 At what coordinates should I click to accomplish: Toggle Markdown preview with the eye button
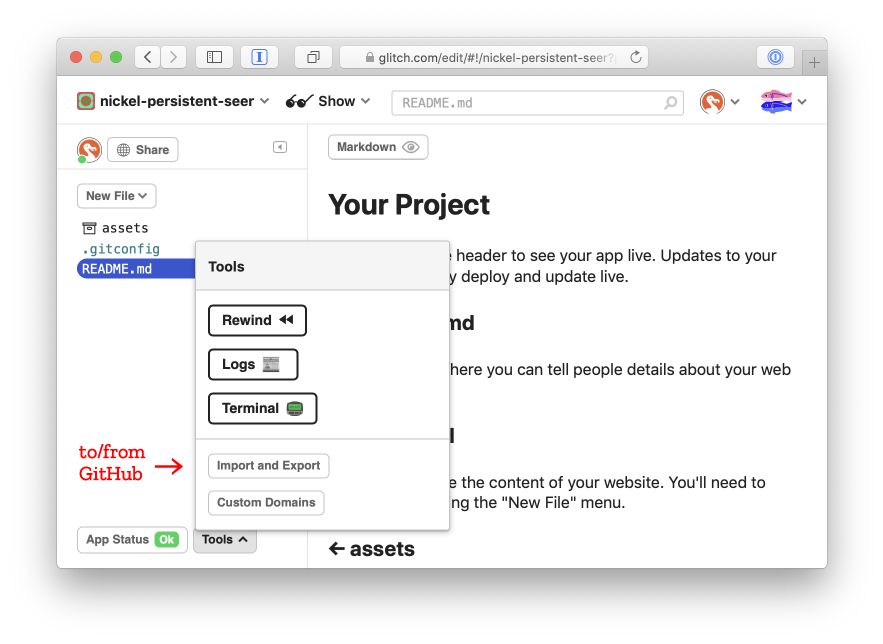tap(378, 147)
